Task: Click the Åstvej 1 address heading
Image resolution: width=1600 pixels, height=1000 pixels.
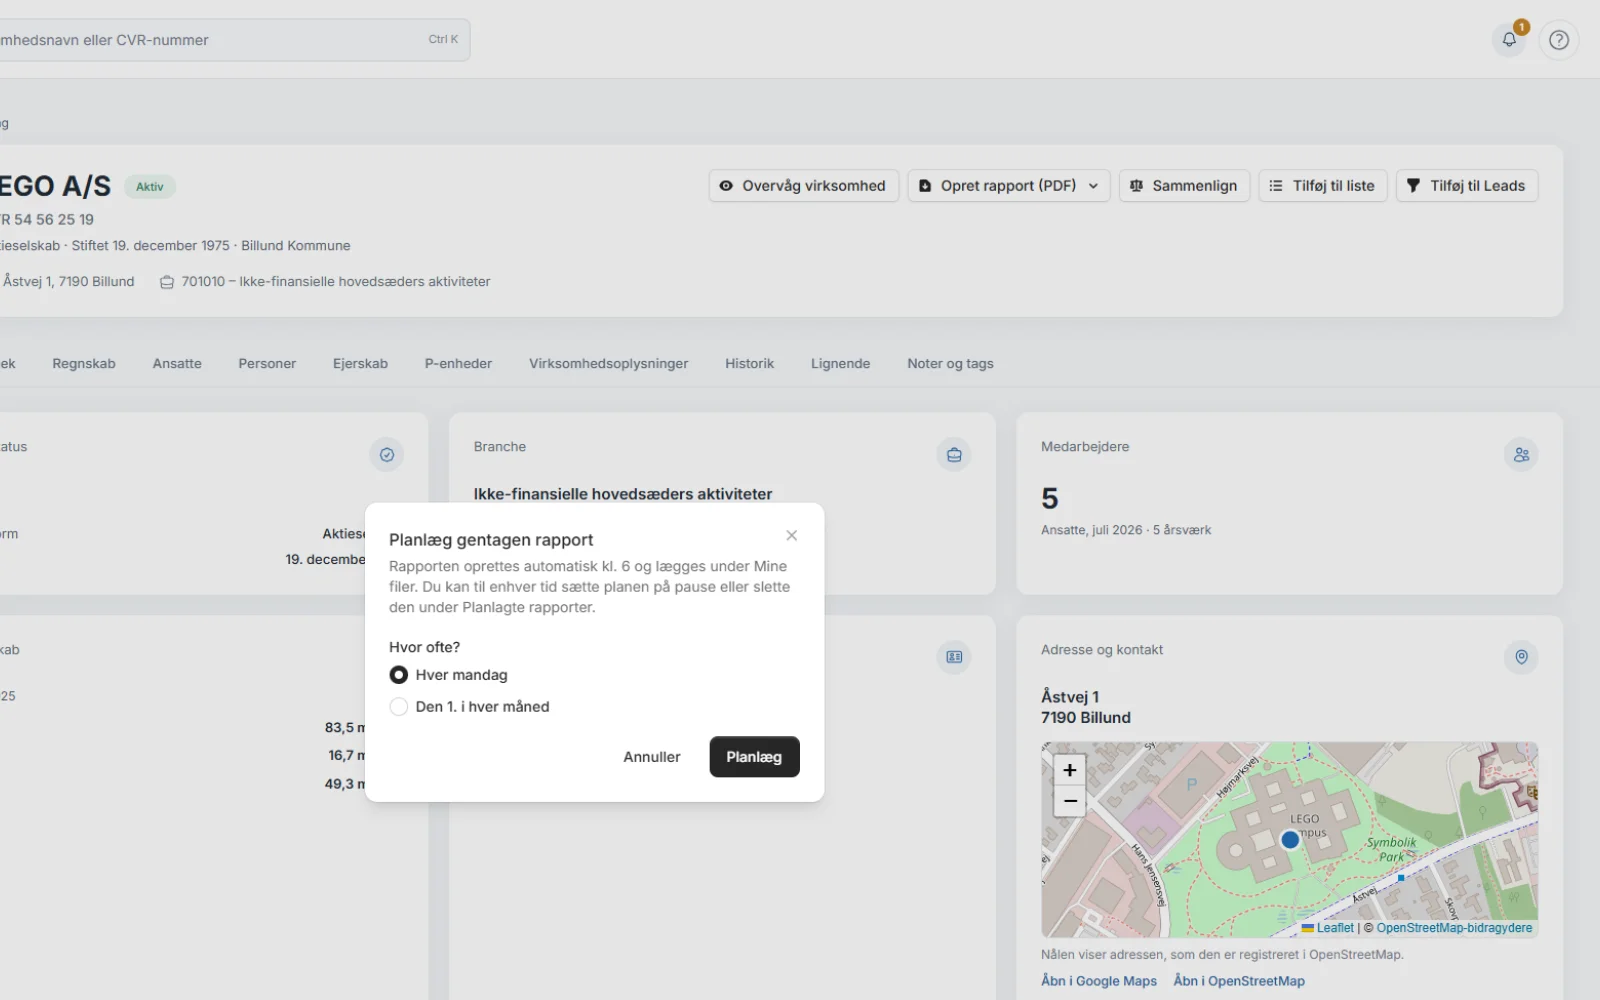Action: (x=1070, y=697)
